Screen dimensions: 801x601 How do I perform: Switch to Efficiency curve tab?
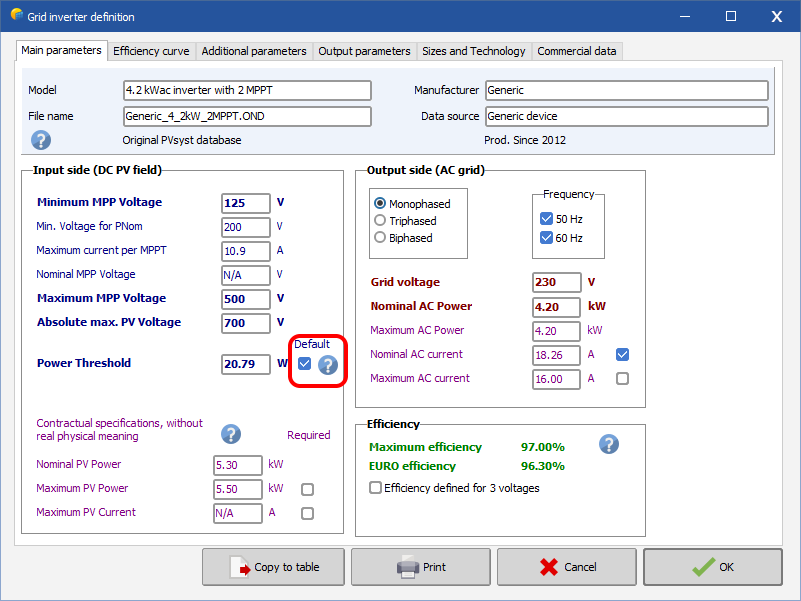click(151, 51)
